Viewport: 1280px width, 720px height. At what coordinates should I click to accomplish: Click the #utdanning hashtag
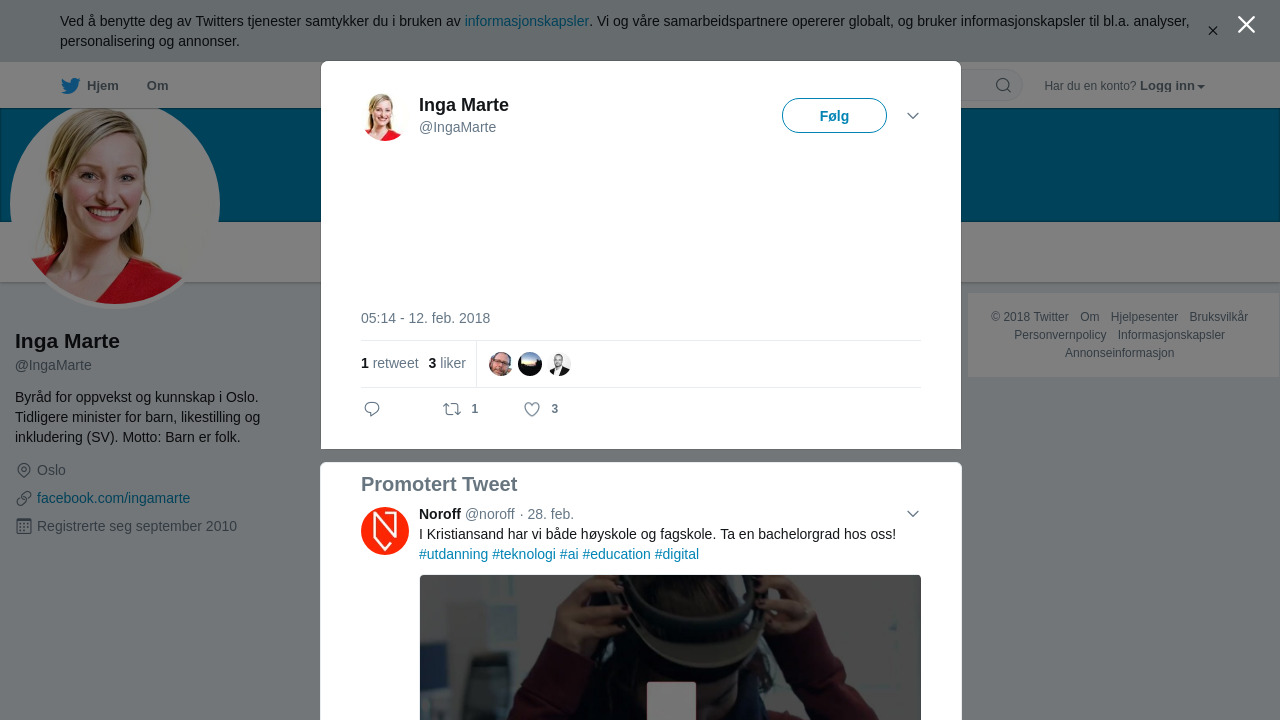[x=453, y=554]
